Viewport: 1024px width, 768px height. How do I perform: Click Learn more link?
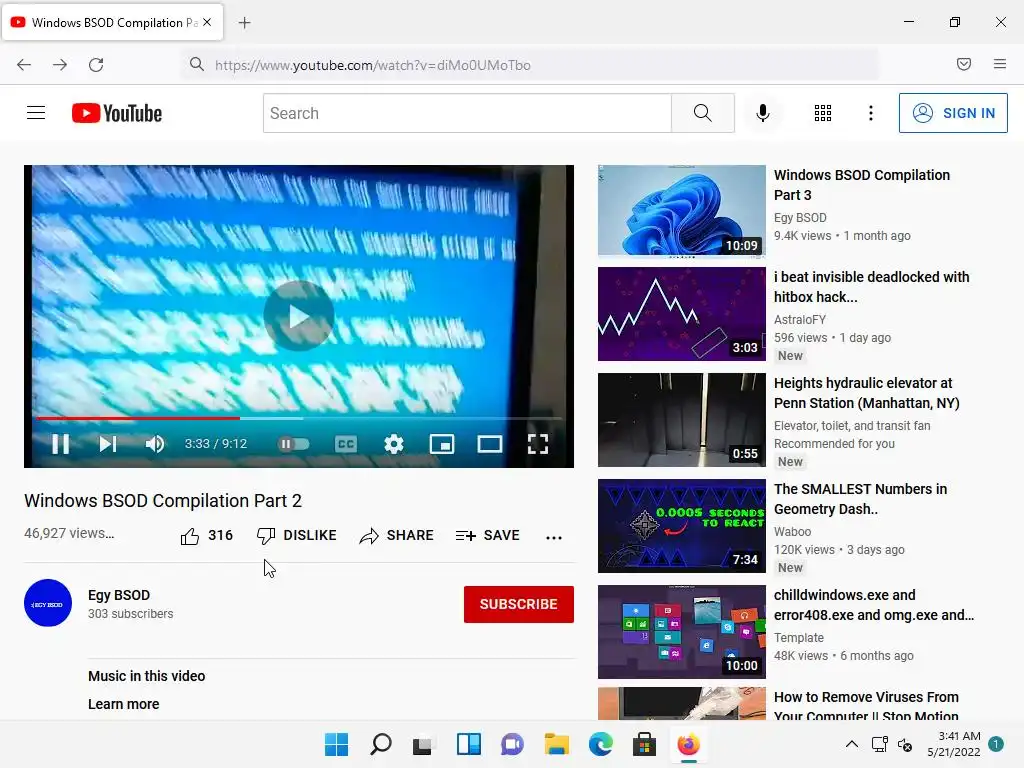(123, 704)
